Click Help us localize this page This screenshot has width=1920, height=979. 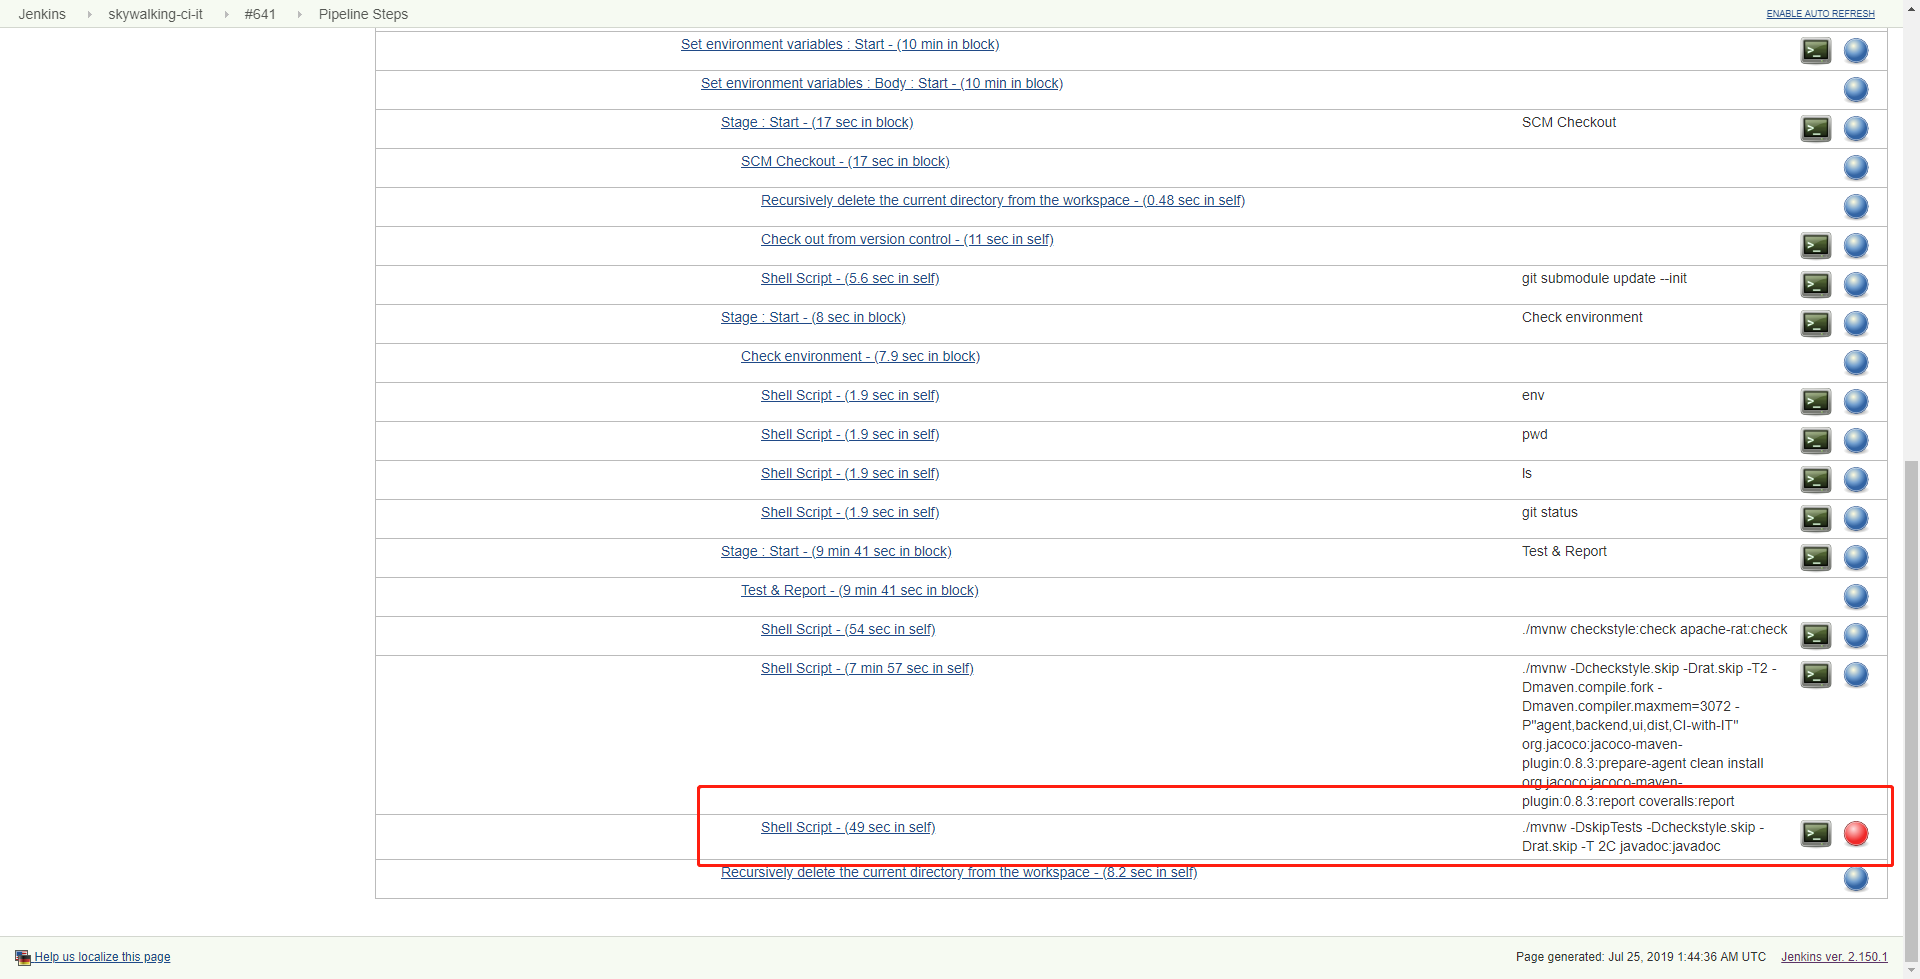pos(102,957)
